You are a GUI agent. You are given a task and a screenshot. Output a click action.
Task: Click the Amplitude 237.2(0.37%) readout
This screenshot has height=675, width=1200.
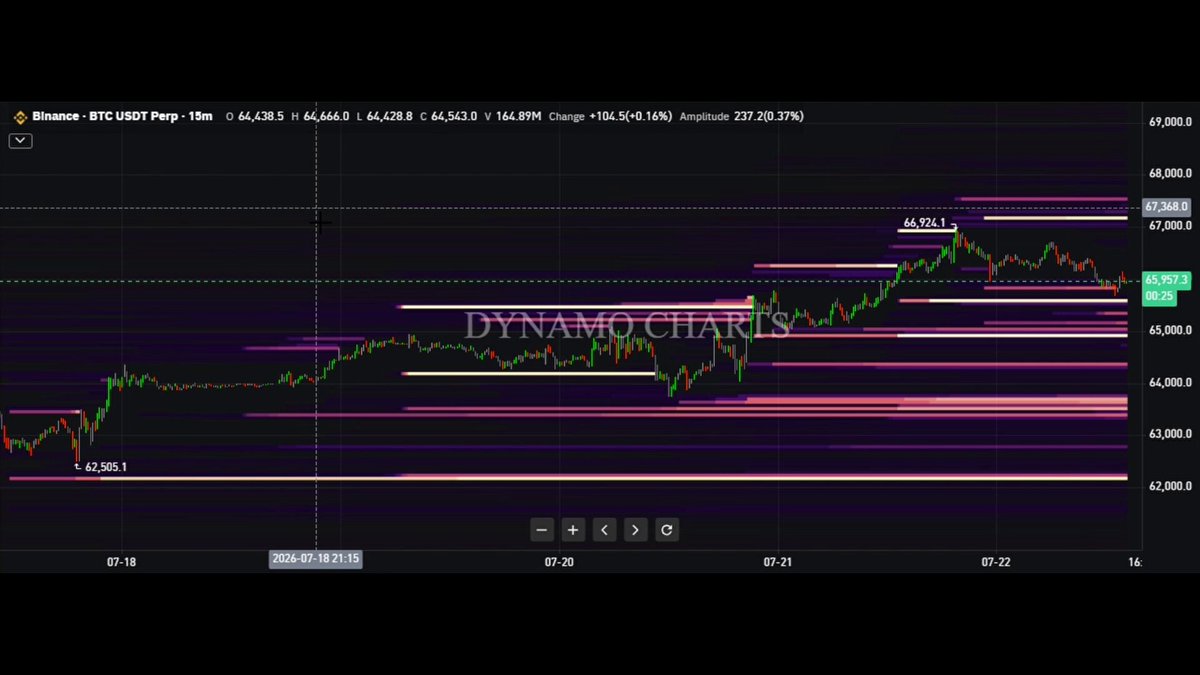[x=741, y=117]
